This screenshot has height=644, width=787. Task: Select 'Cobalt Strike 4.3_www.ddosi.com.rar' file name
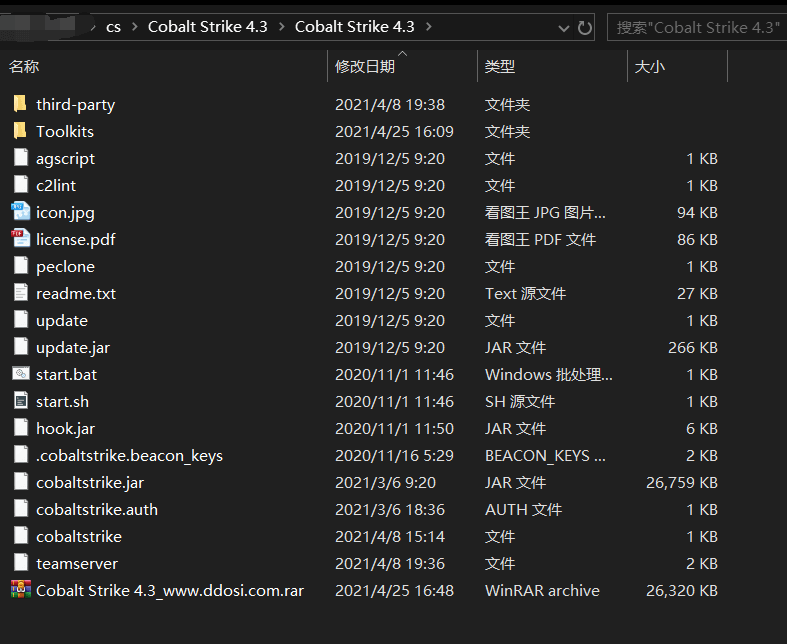point(170,590)
